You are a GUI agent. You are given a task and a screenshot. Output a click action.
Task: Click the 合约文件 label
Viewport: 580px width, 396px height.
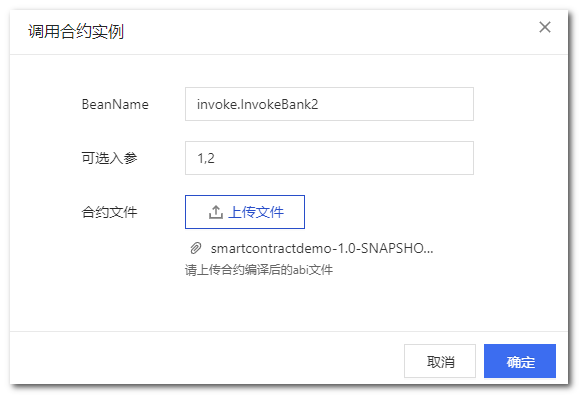tap(109, 212)
